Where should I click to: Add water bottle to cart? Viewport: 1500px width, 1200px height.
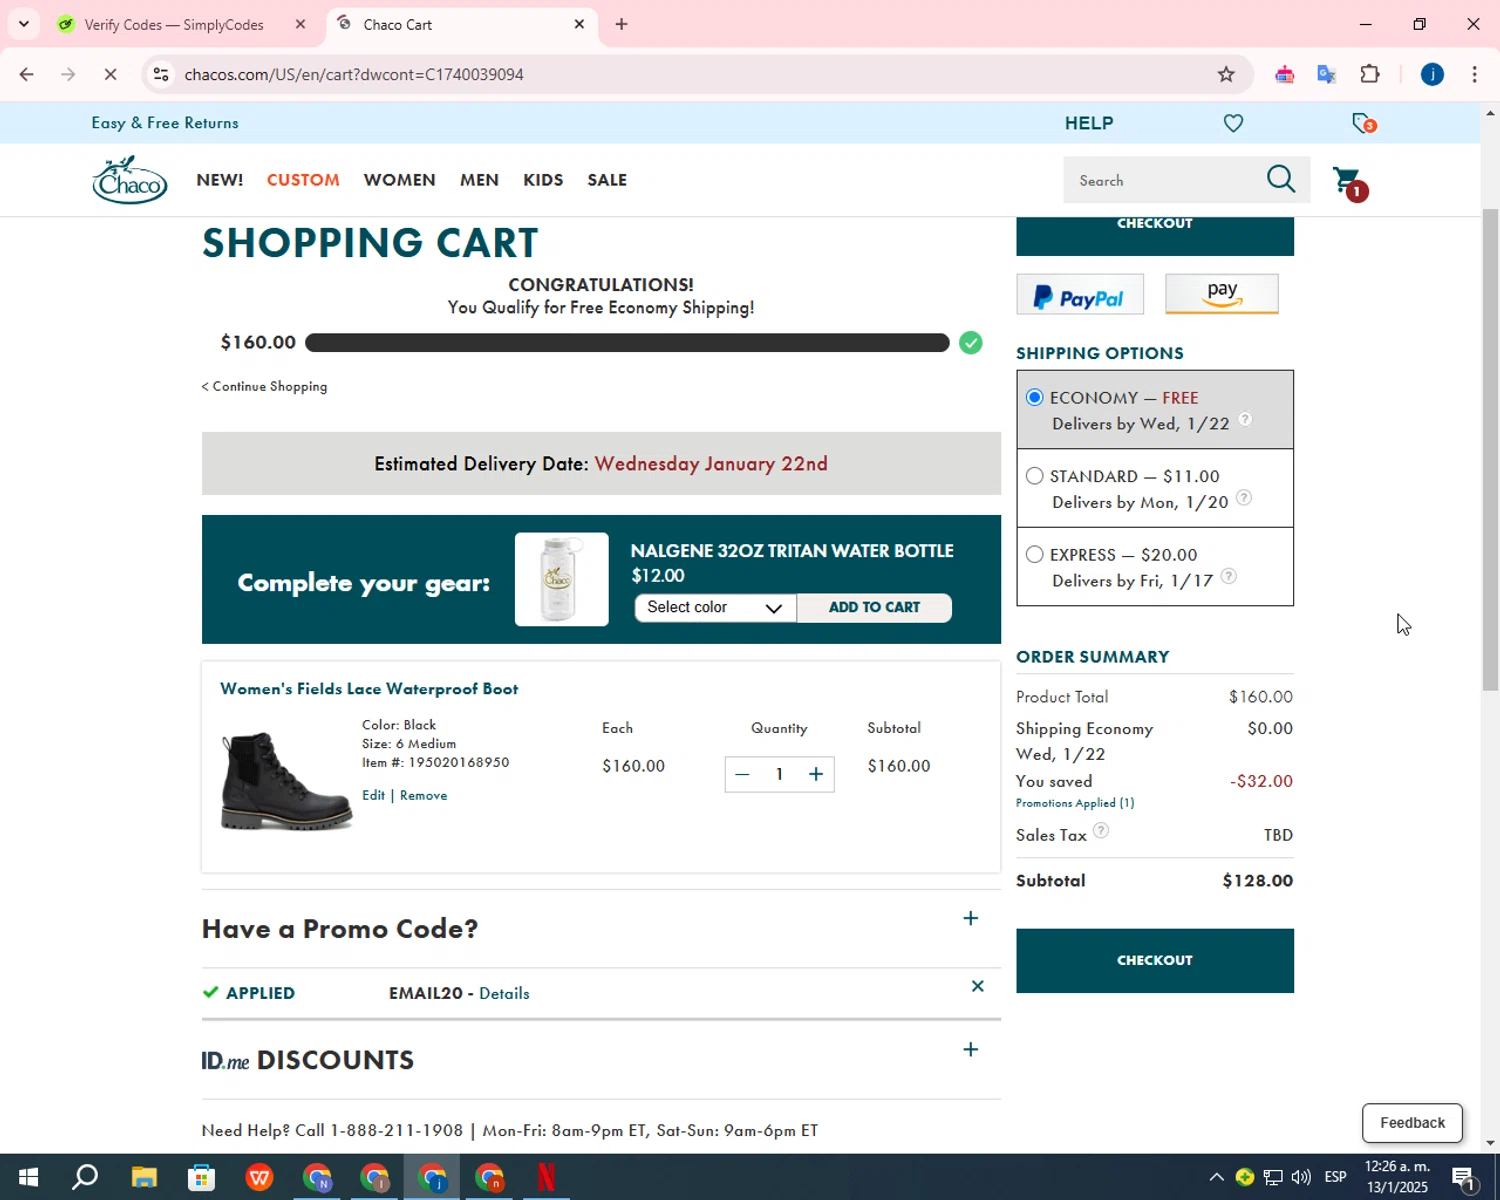pyautogui.click(x=874, y=608)
